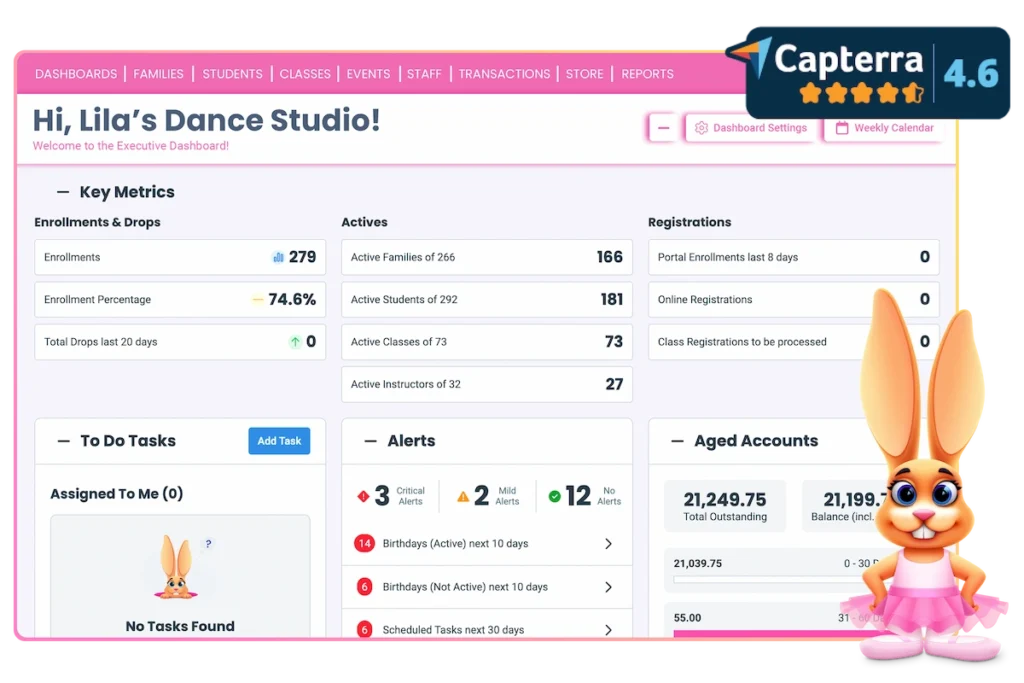Click the green arrow icon next to Total Drops
1024x683 pixels.
(x=294, y=342)
